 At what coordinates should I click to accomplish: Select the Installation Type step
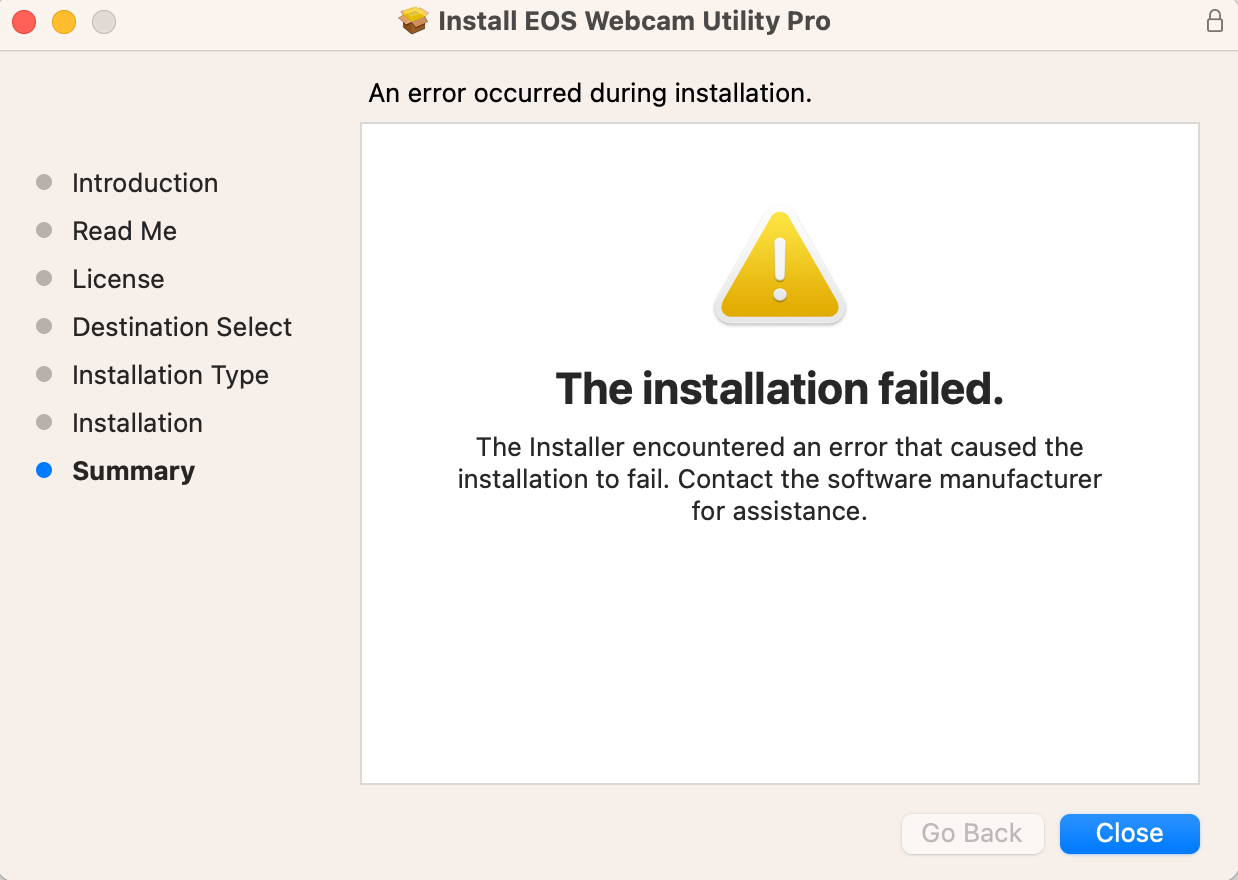[170, 374]
